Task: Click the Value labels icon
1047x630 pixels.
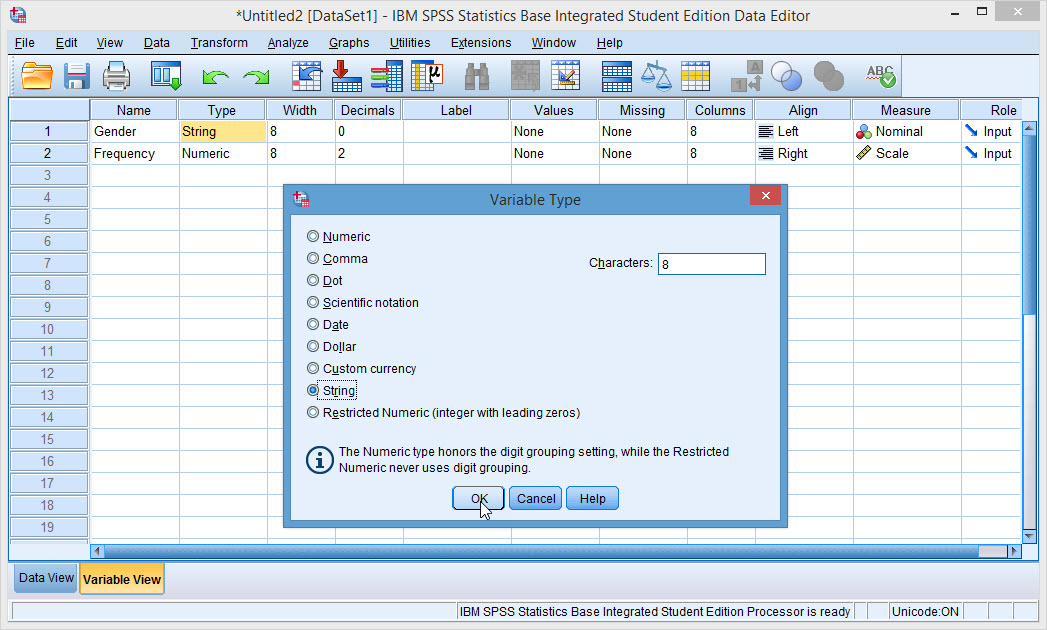Action: (747, 76)
